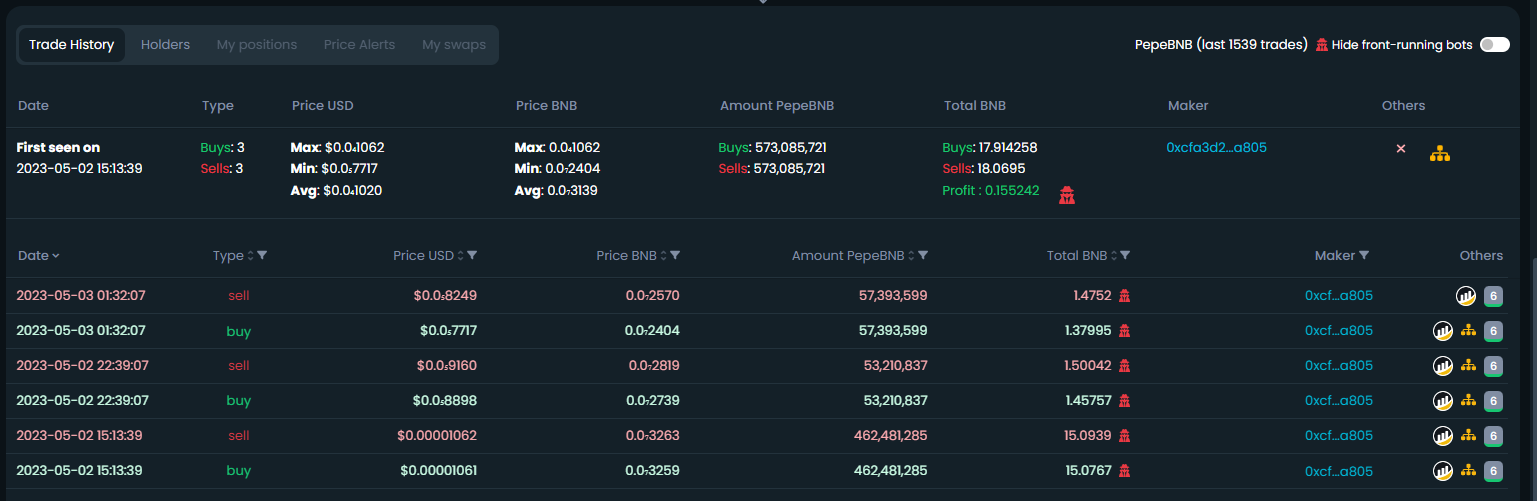The height and width of the screenshot is (501, 1537).
Task: Click bot icon beside Total BNB 15.0939
Action: click(x=1124, y=436)
